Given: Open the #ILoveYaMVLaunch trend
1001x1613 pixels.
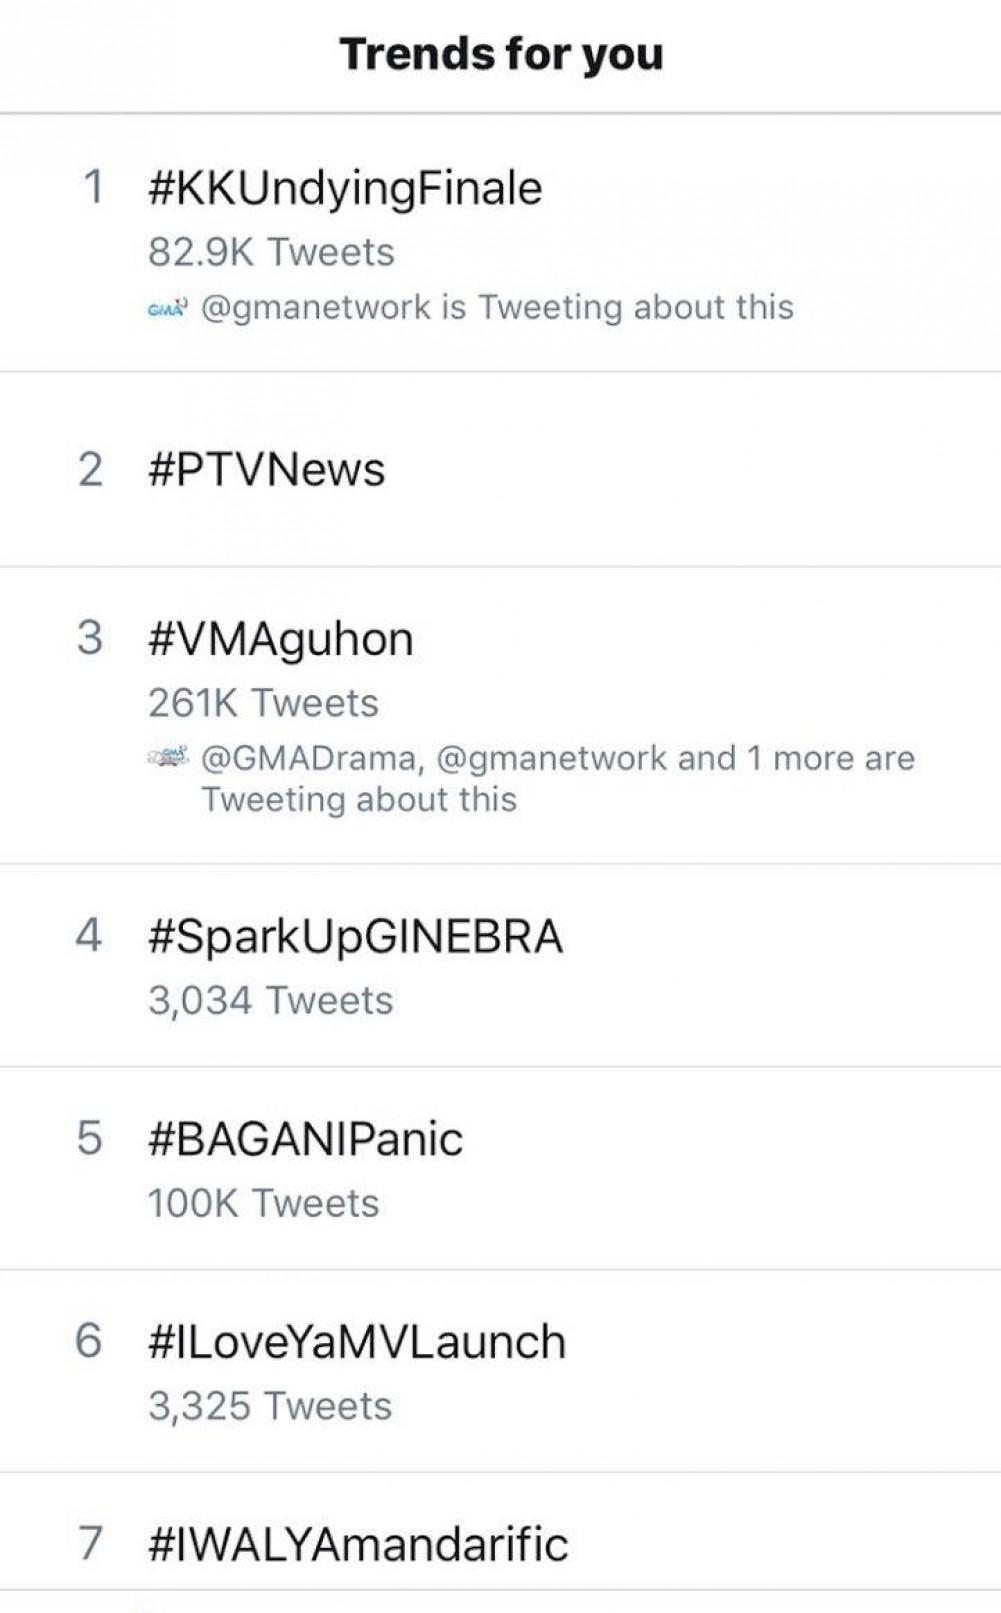Looking at the screenshot, I should click(357, 1342).
